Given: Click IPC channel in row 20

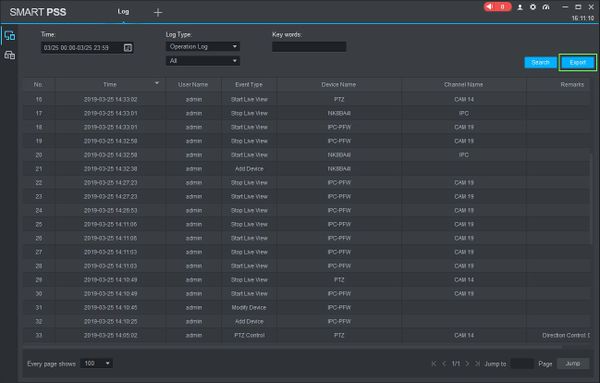Looking at the screenshot, I should (464, 155).
